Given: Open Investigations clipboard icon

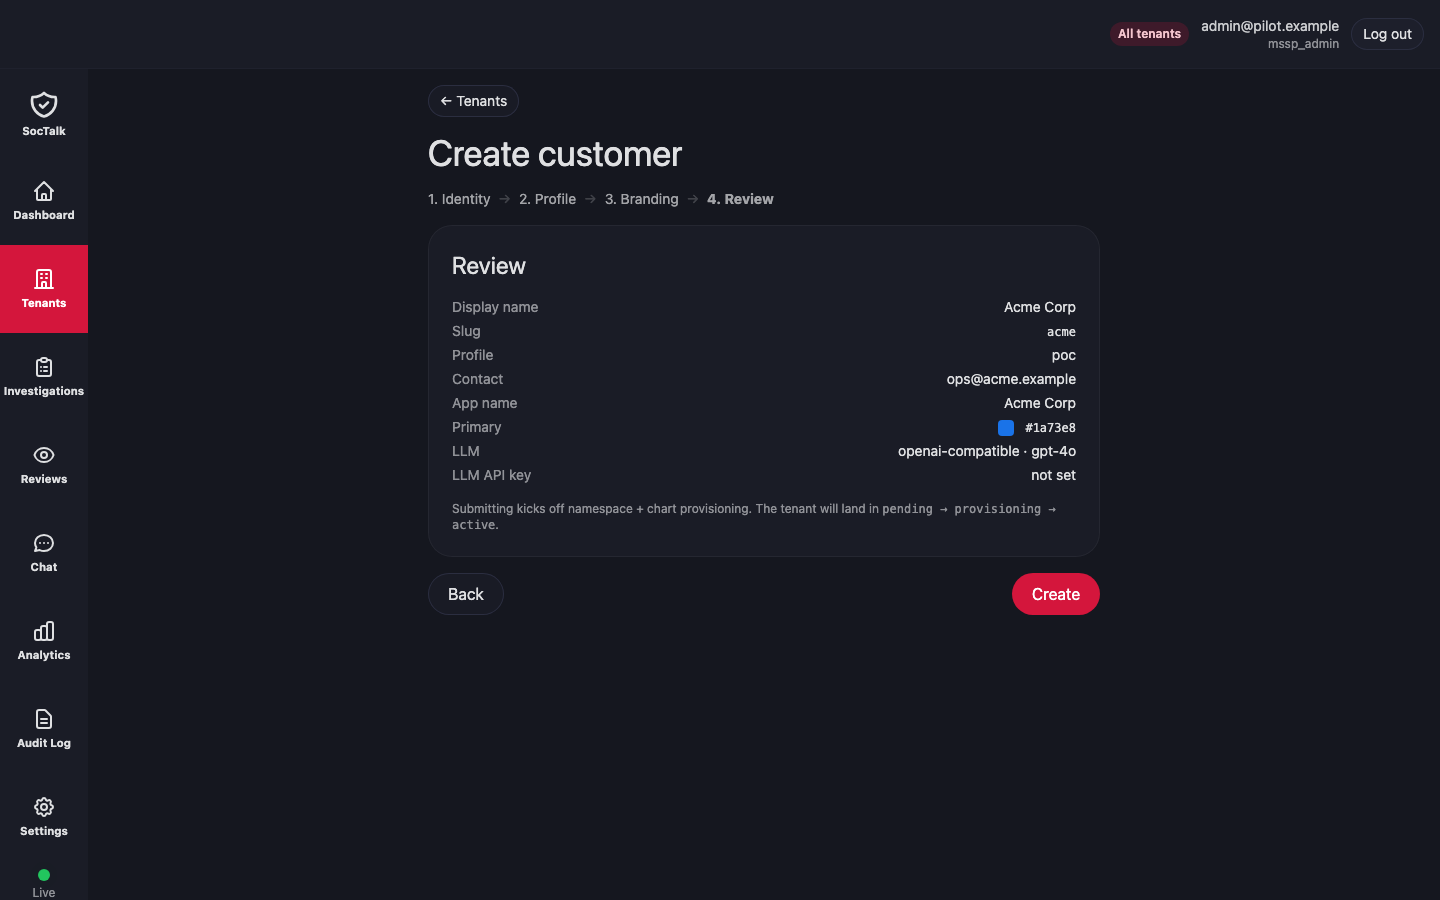Looking at the screenshot, I should (x=44, y=367).
